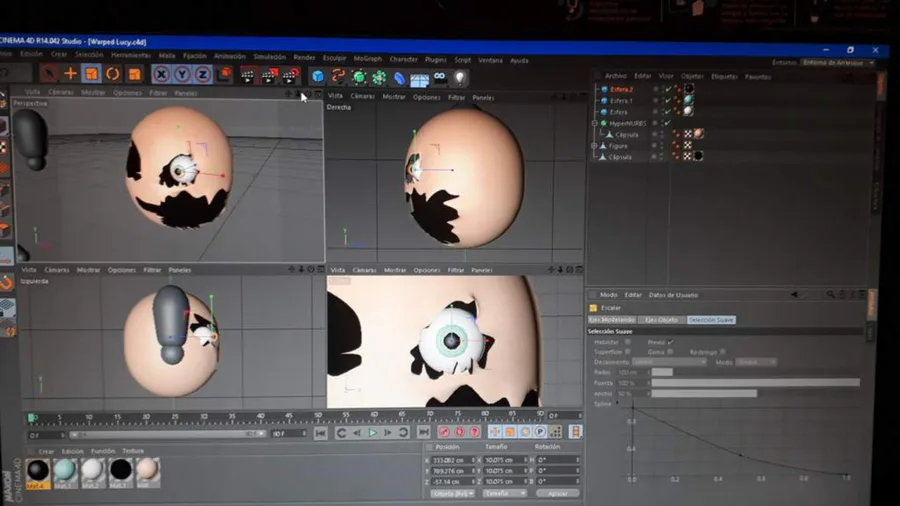Select Esfera.1 object row
Image resolution: width=900 pixels, height=506 pixels.
622,101
